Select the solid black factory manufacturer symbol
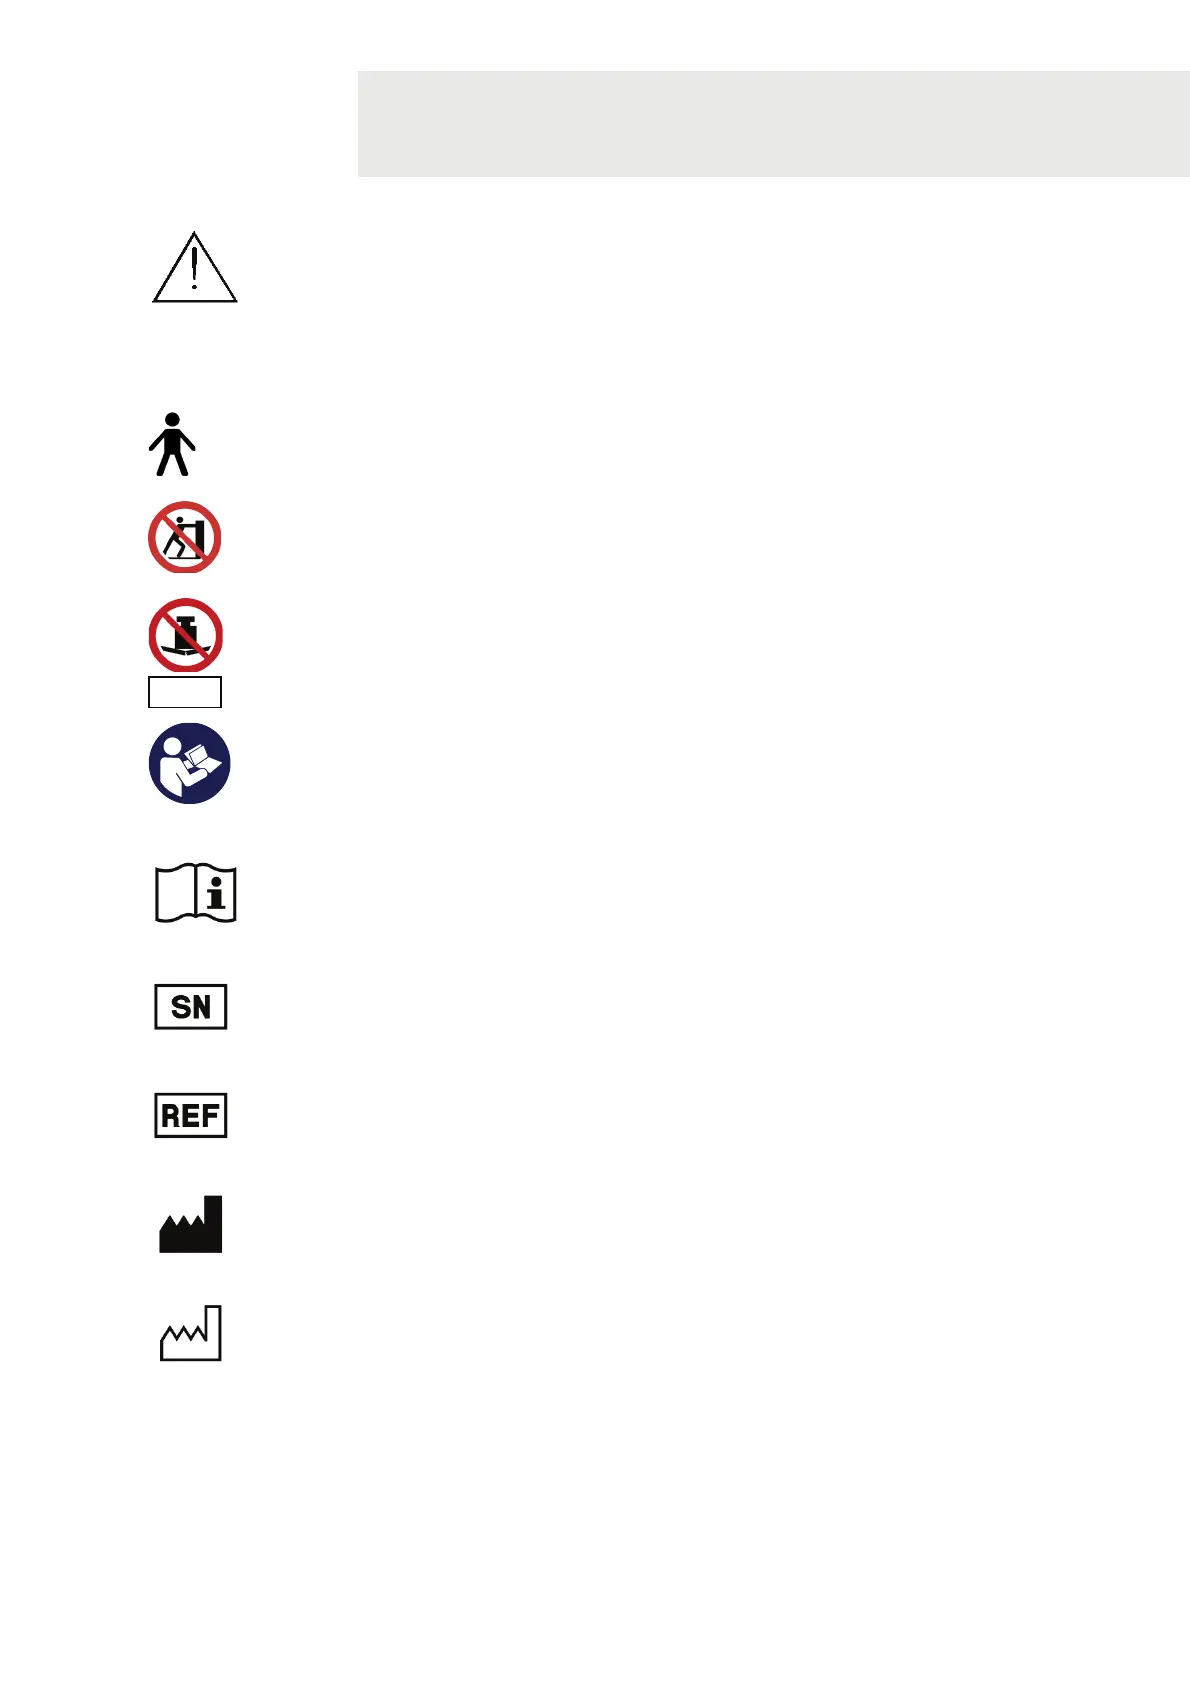The image size is (1190, 1684). [x=191, y=1224]
